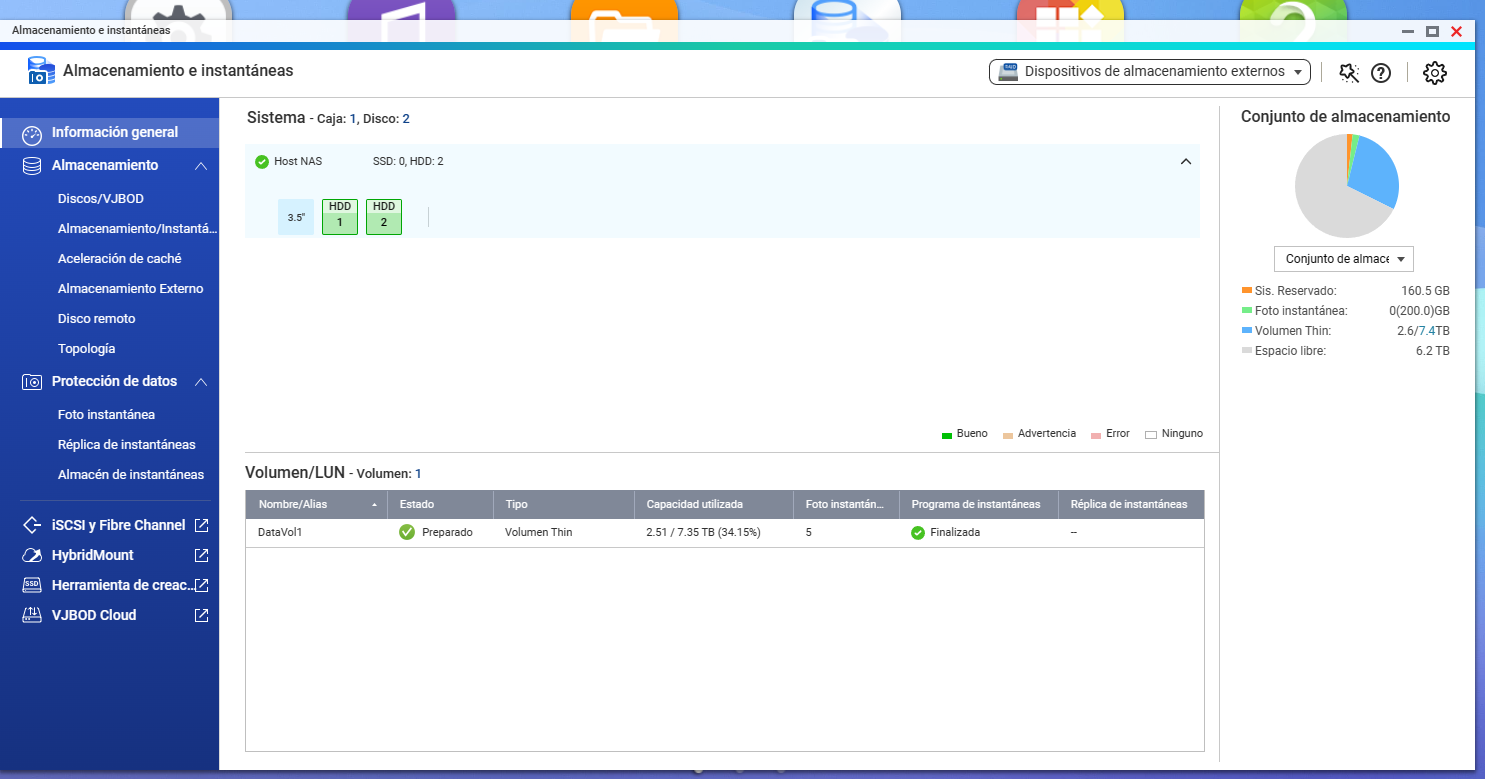Go to Discos/VJBOD in sidebar

tap(101, 199)
